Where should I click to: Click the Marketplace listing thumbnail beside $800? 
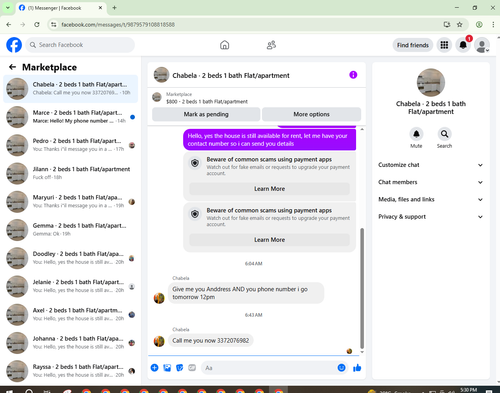point(157,97)
